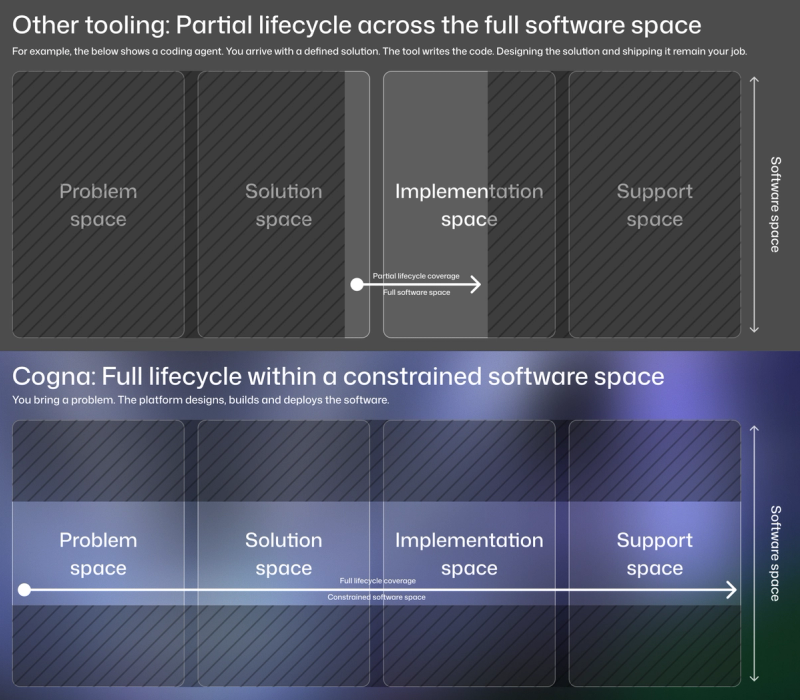Viewport: 800px width, 700px height.
Task: Click the 'Constrained software space' label
Action: (377, 597)
